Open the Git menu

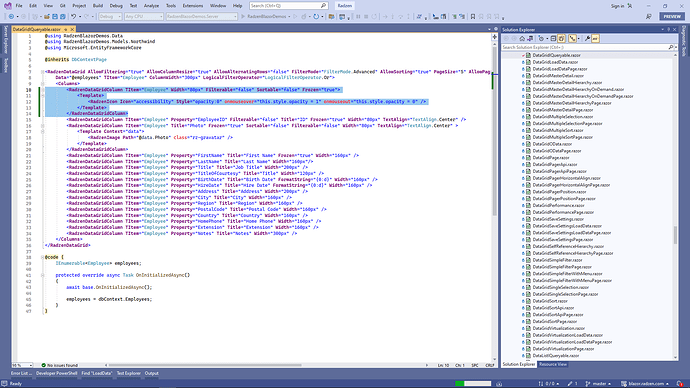point(62,6)
